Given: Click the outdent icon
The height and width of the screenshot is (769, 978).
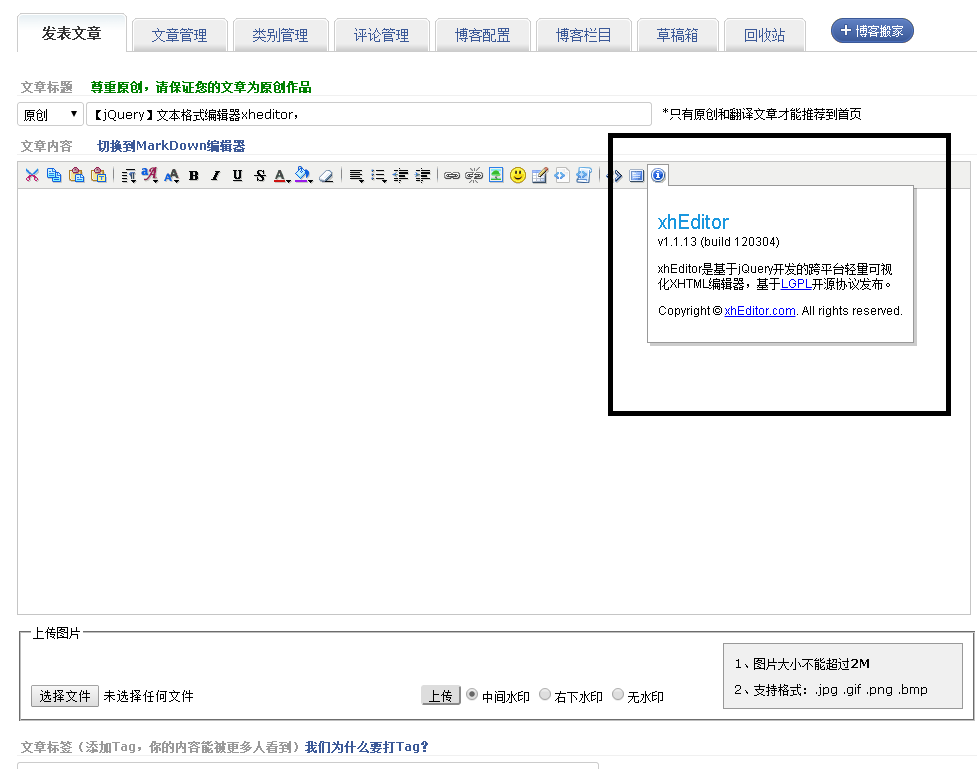Looking at the screenshot, I should pos(400,175).
